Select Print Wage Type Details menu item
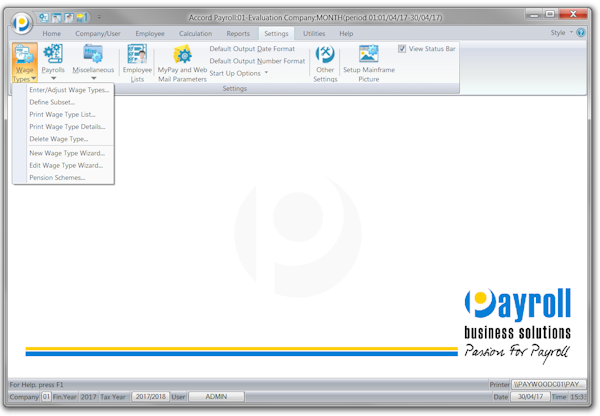Viewport: 600px width, 416px height. (x=67, y=127)
